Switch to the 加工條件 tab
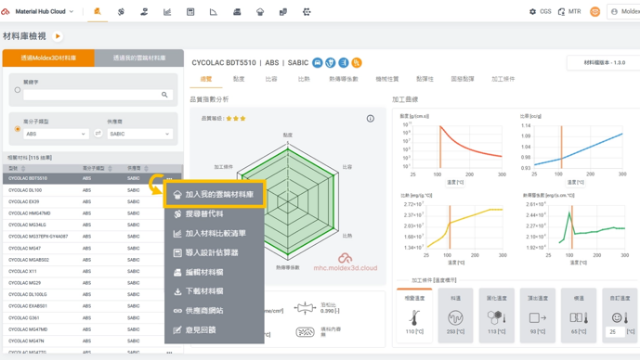Screen dimensions: 640x360 tap(503, 79)
